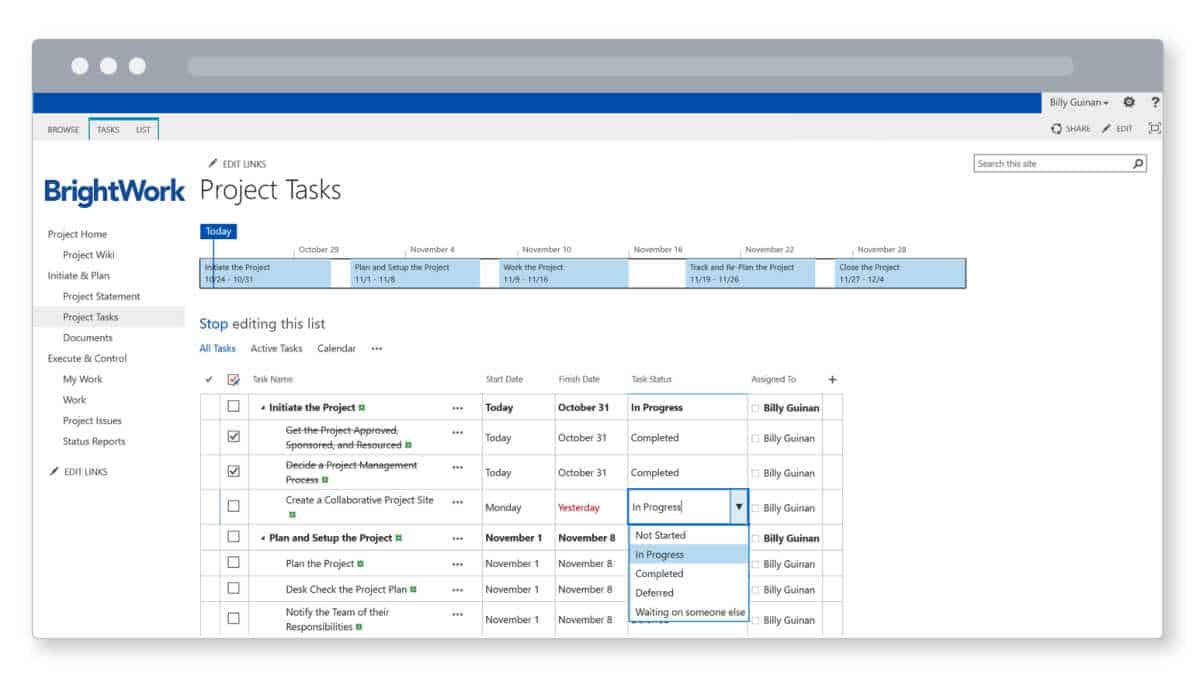Click Close the Project timeline bar
The width and height of the screenshot is (1200, 678).
[900, 273]
